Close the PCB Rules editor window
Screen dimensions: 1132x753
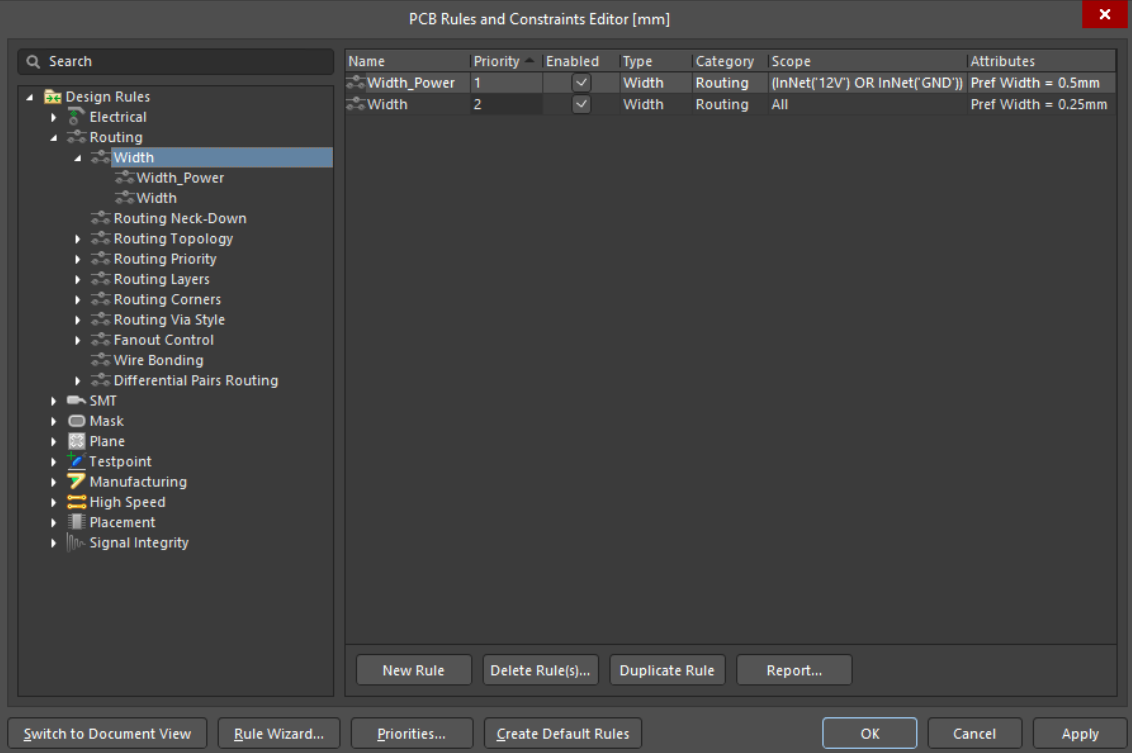1104,15
